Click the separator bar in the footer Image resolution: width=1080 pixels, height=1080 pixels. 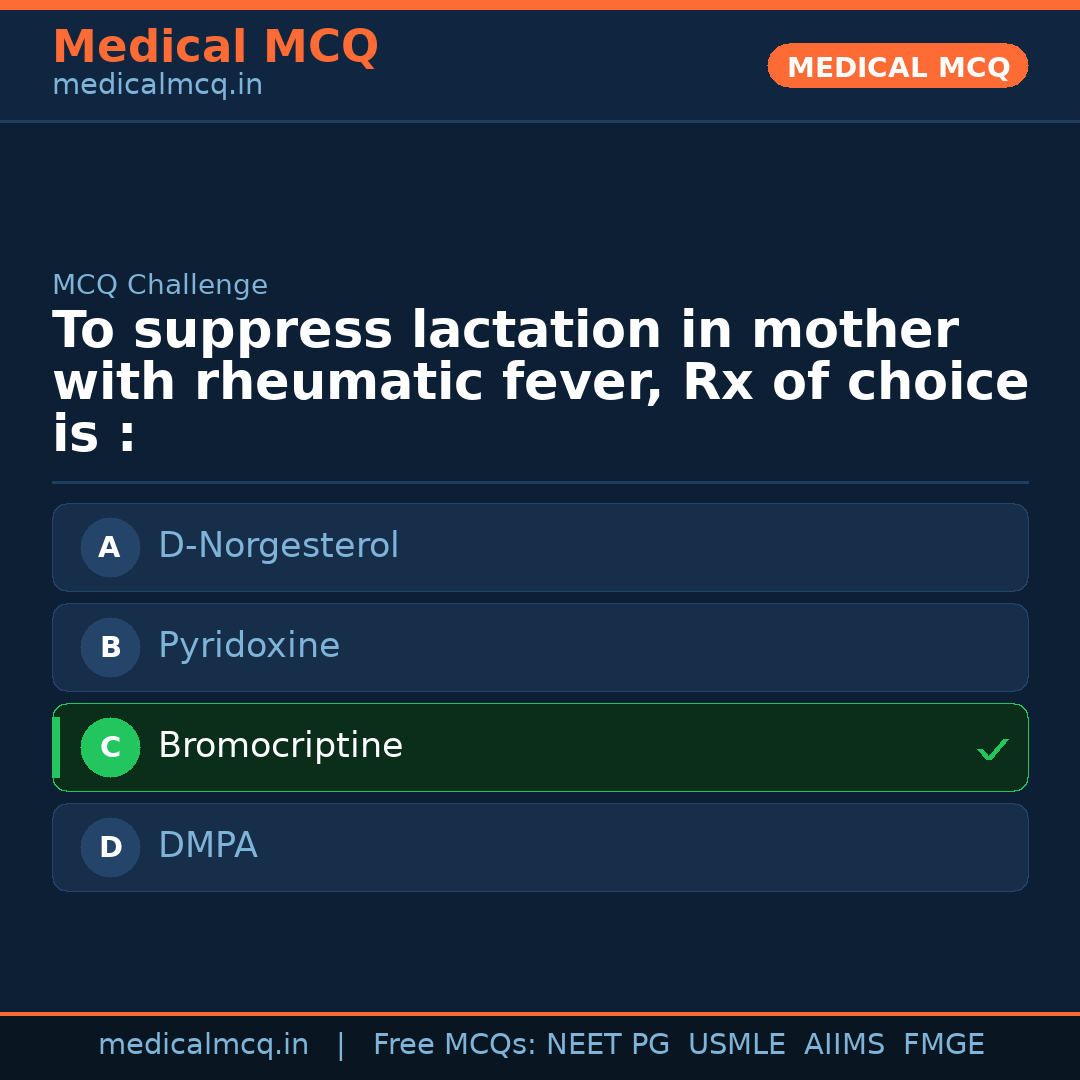(340, 1044)
